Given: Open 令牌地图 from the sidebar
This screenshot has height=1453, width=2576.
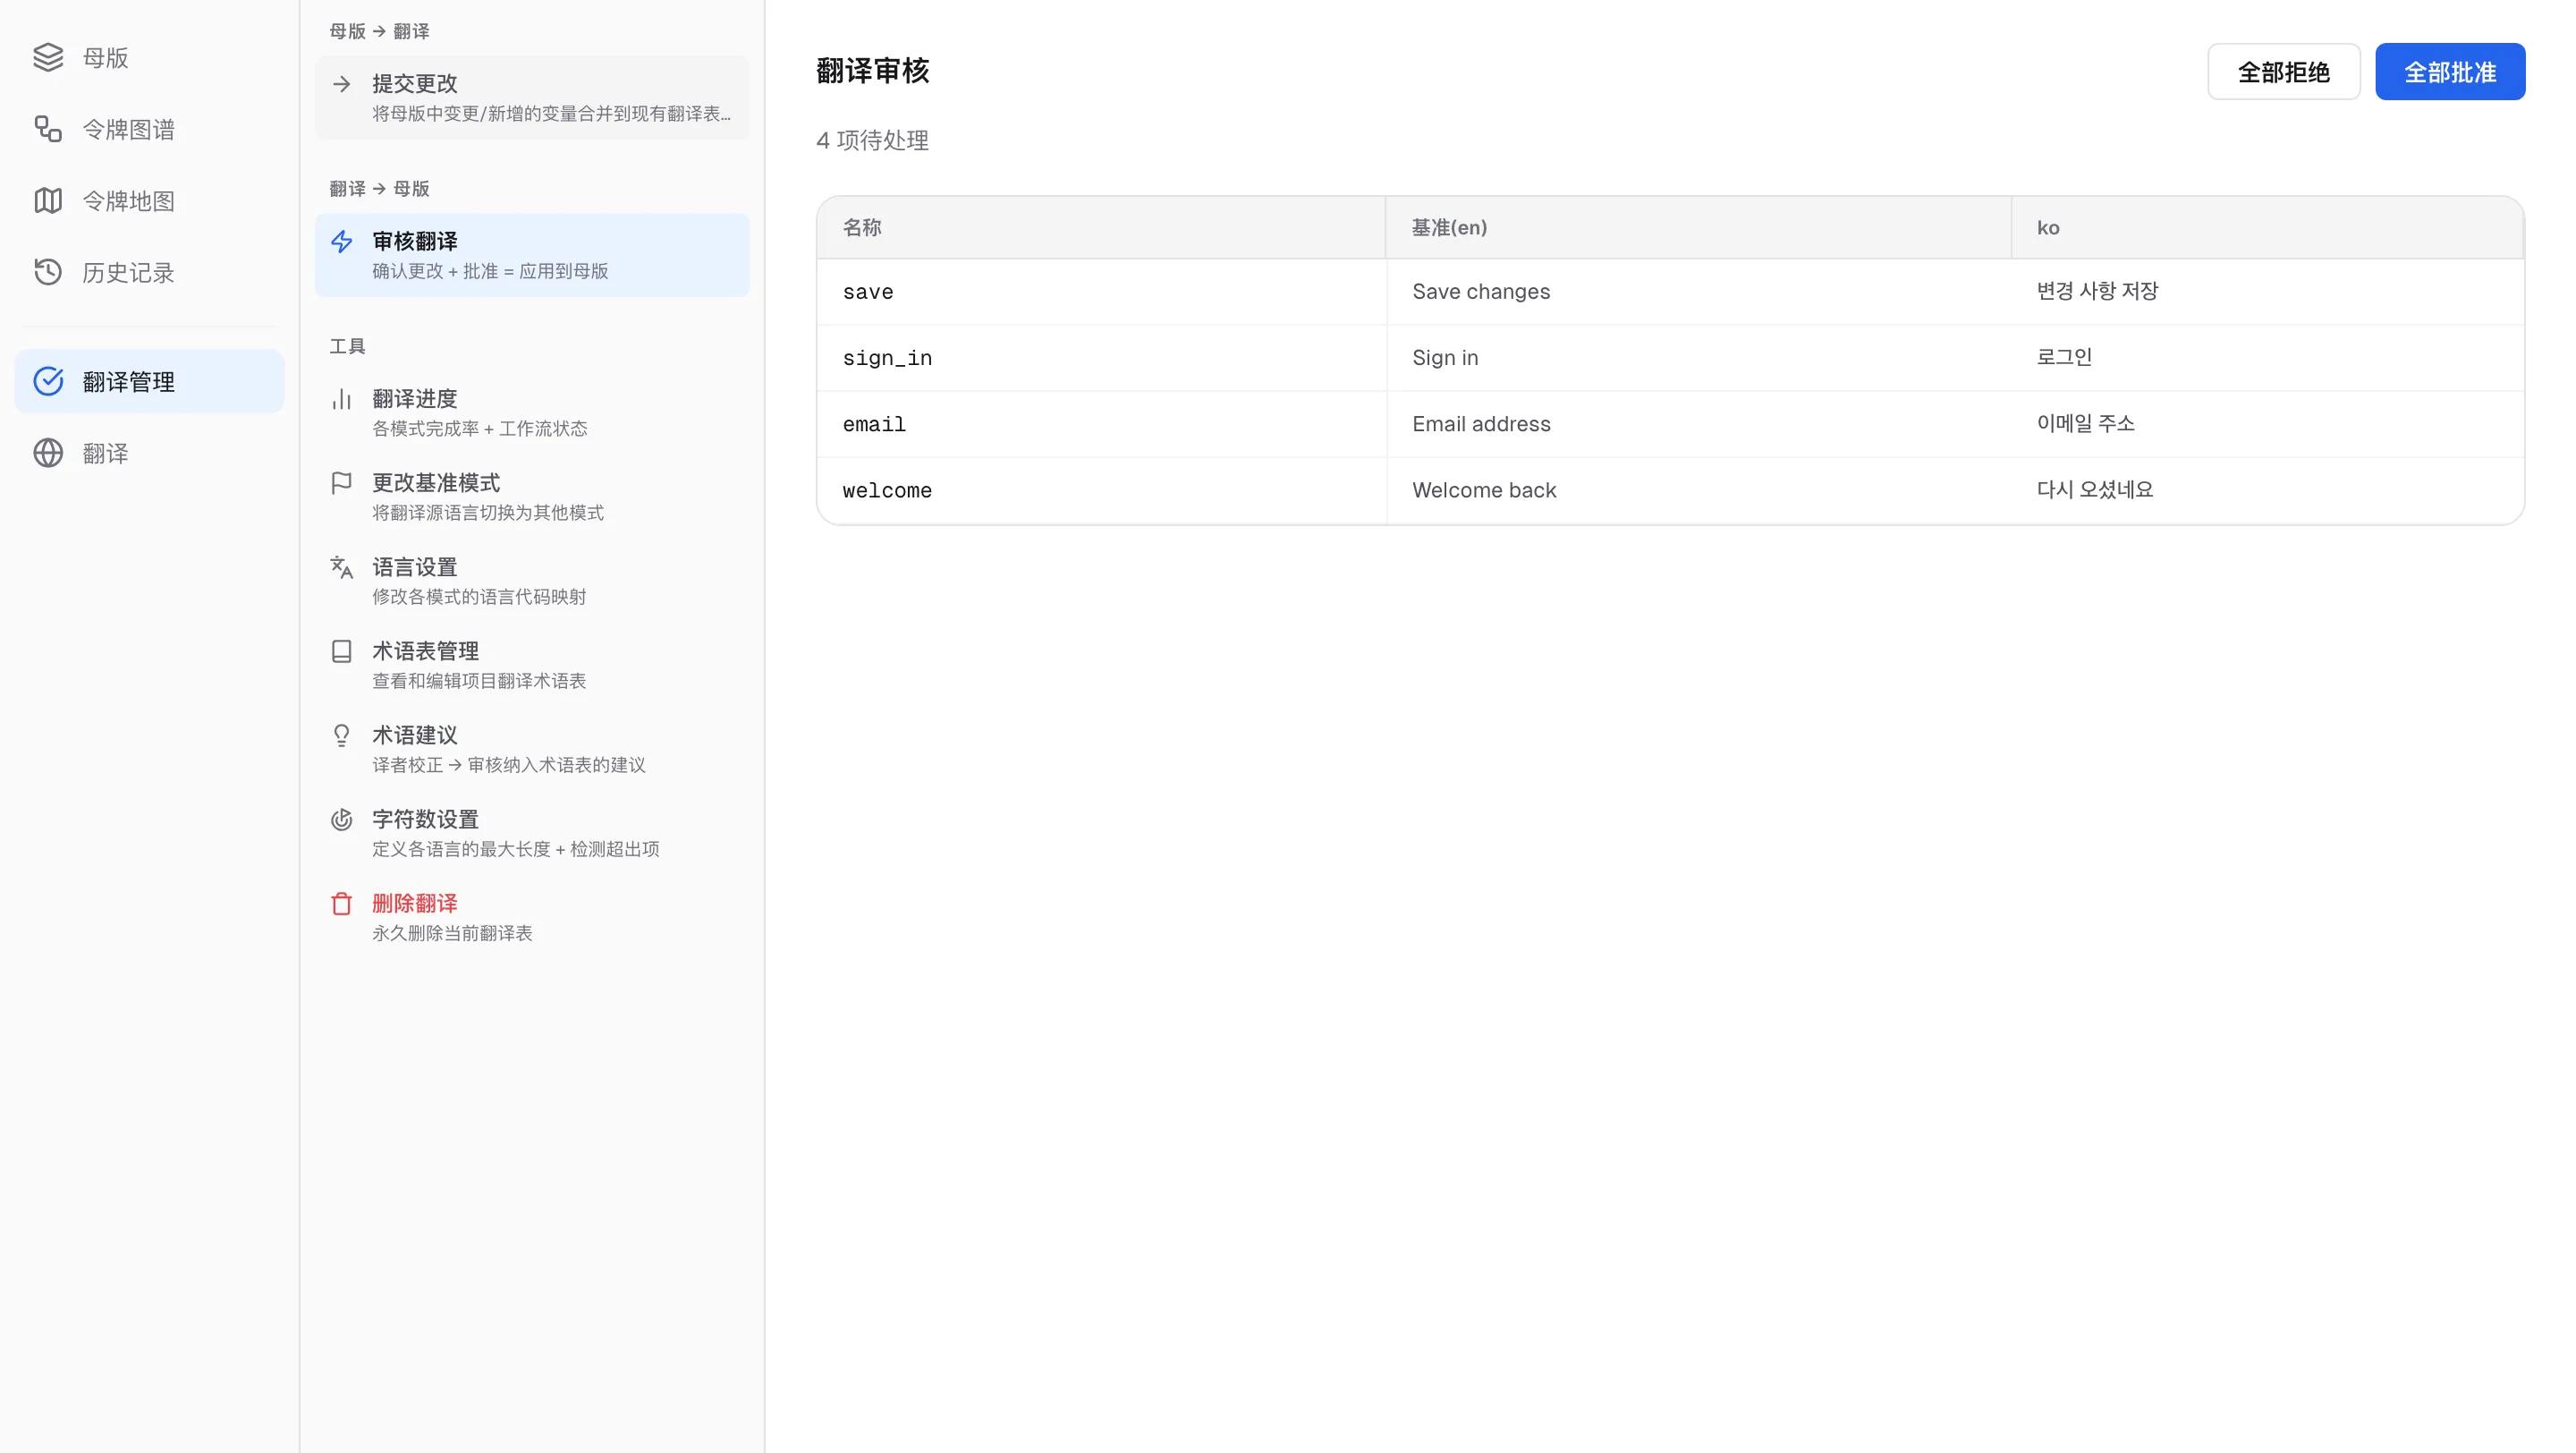Looking at the screenshot, I should (149, 201).
